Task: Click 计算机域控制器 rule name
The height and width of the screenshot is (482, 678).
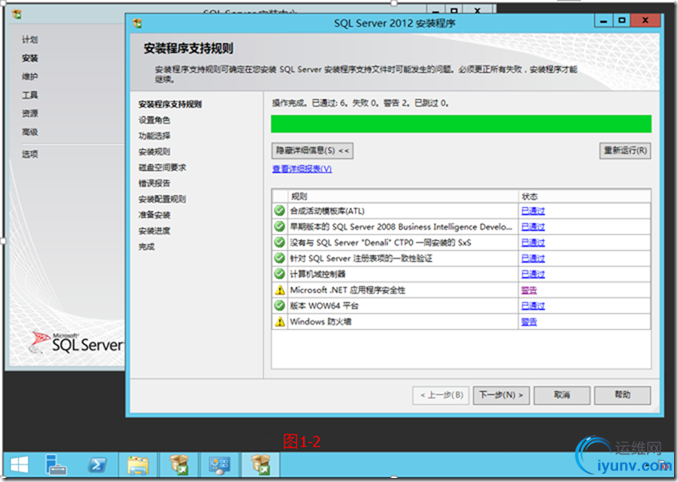Action: pos(317,274)
